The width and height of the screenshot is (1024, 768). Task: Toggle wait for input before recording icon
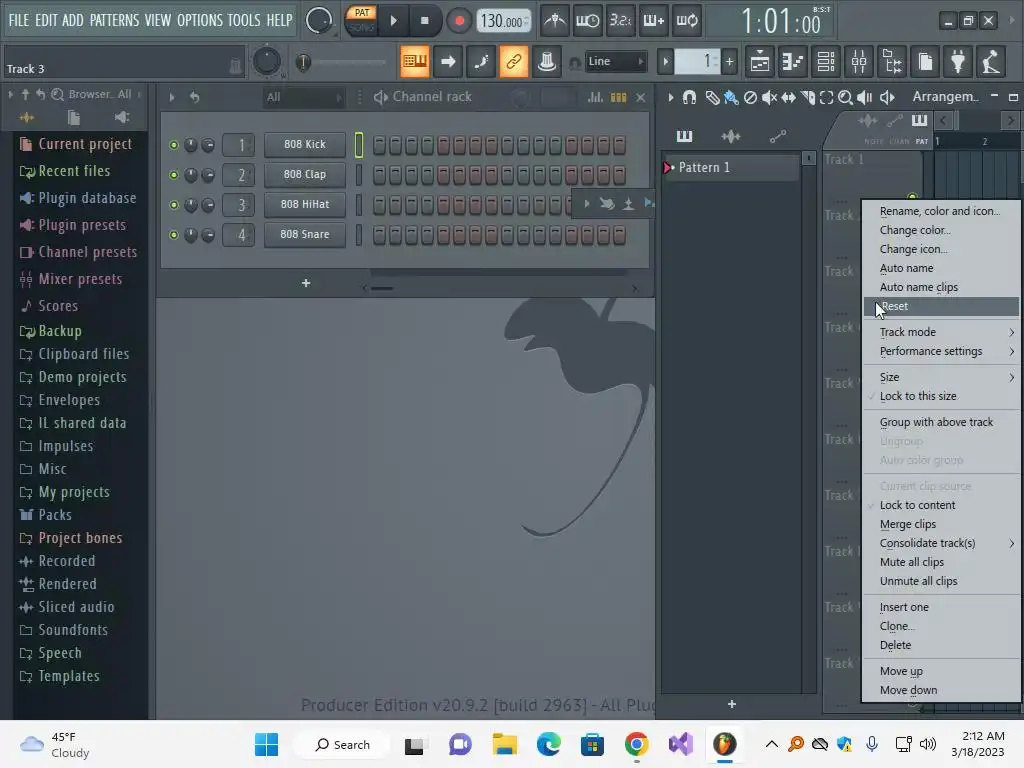[587, 21]
